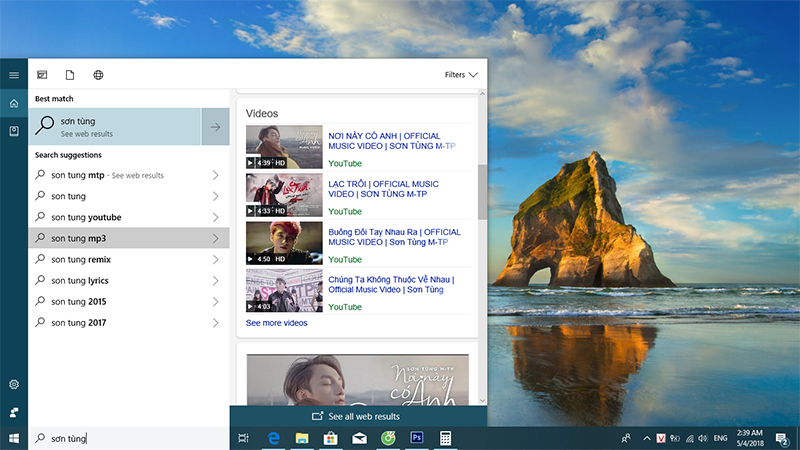This screenshot has width=800, height=450.
Task: Open Microsoft Store from taskbar
Action: [x=331, y=438]
